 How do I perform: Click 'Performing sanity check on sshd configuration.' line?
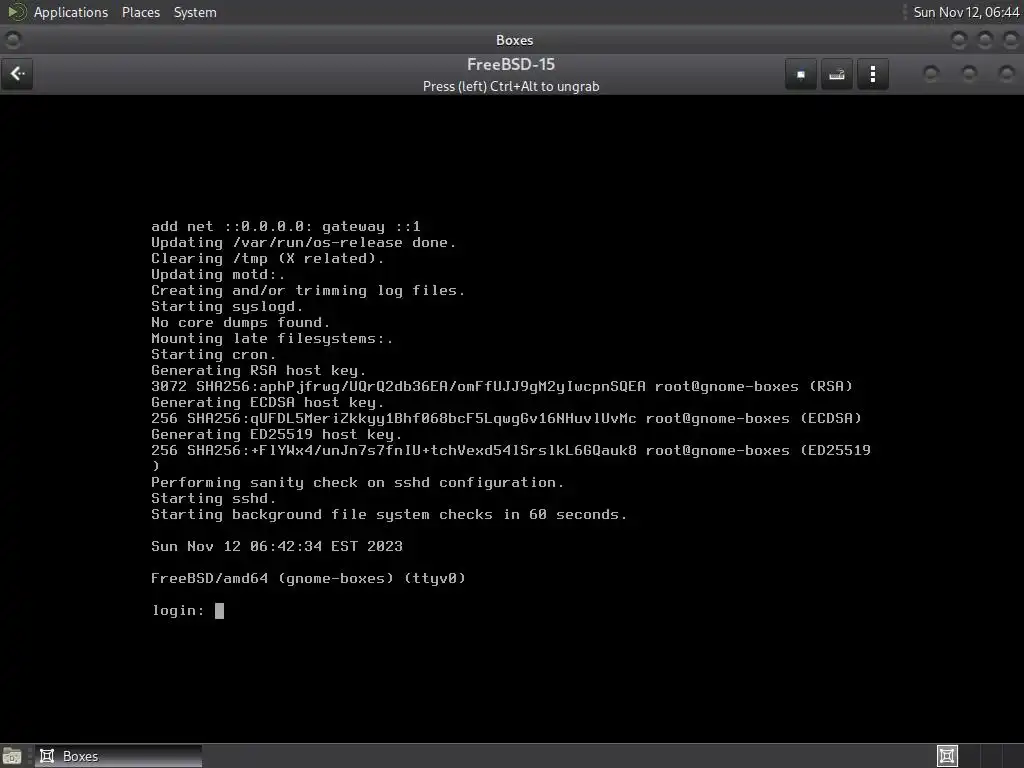click(x=357, y=483)
